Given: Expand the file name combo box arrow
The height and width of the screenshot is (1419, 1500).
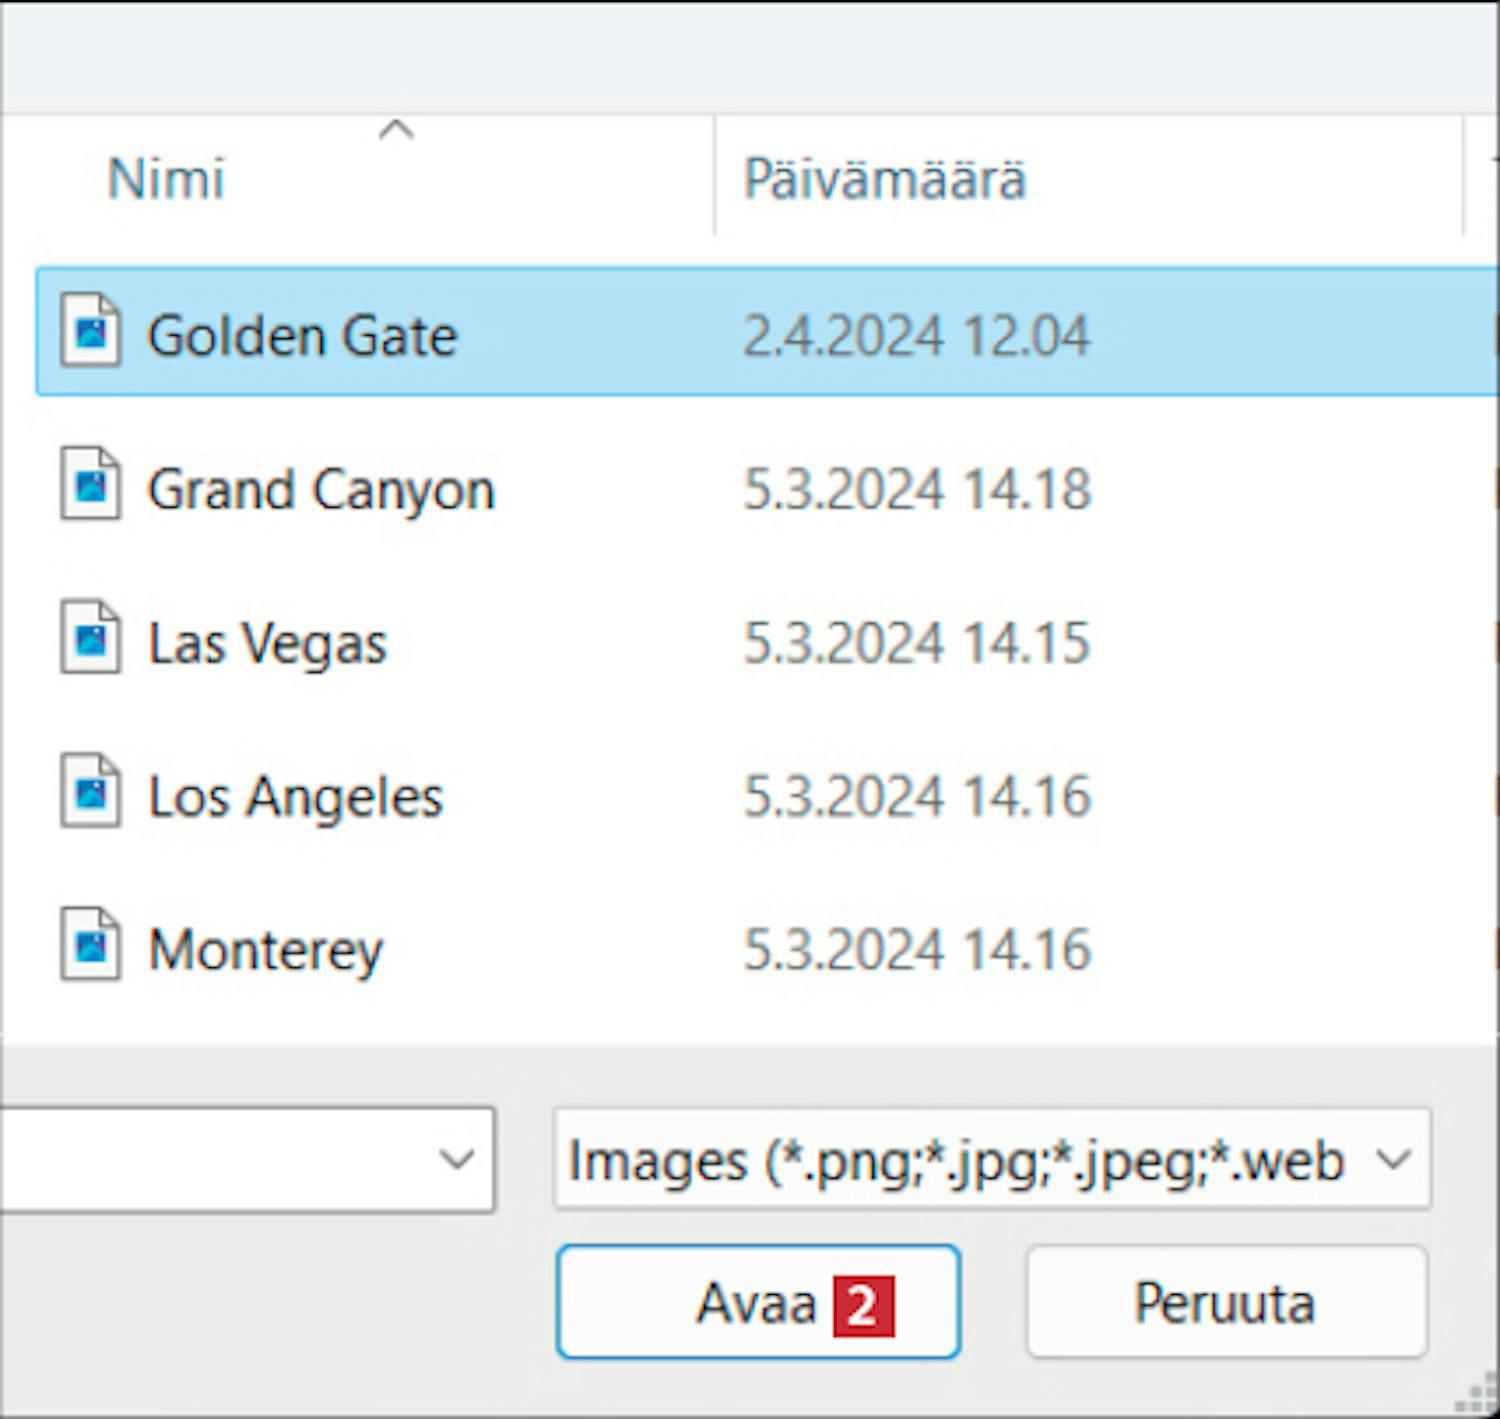Looking at the screenshot, I should (x=457, y=1160).
